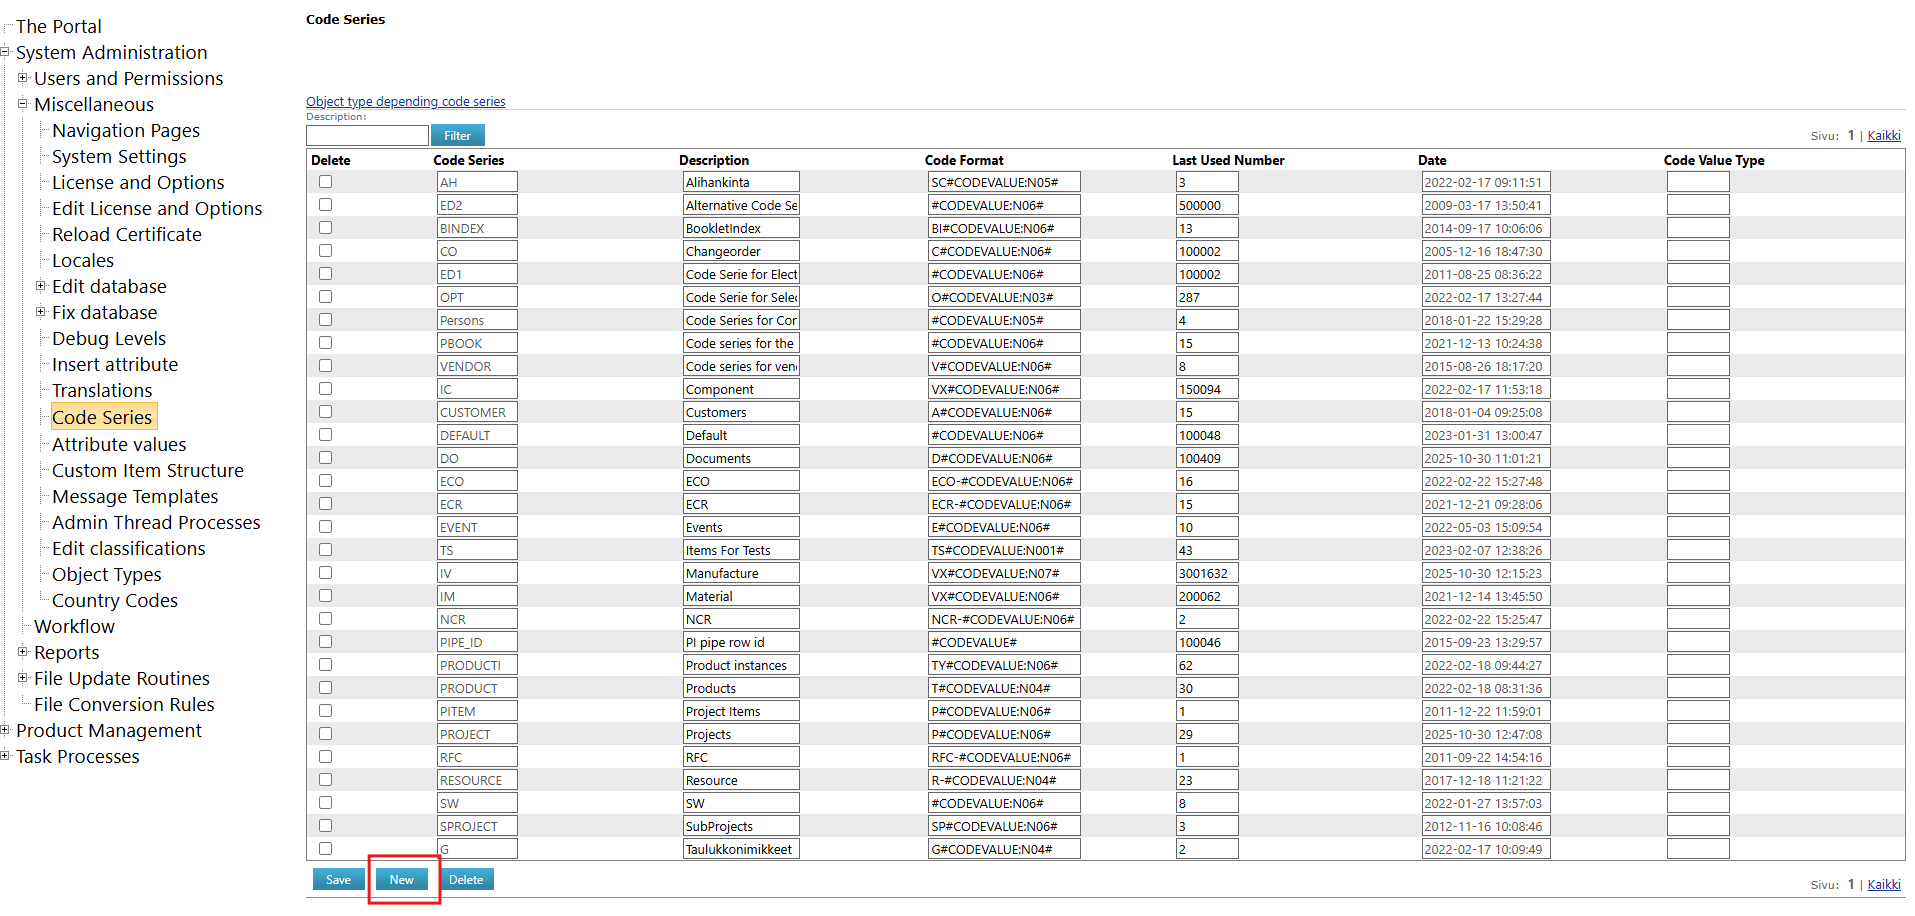1915x916 pixels.
Task: Expand the Product Management tree node
Action: pos(5,730)
